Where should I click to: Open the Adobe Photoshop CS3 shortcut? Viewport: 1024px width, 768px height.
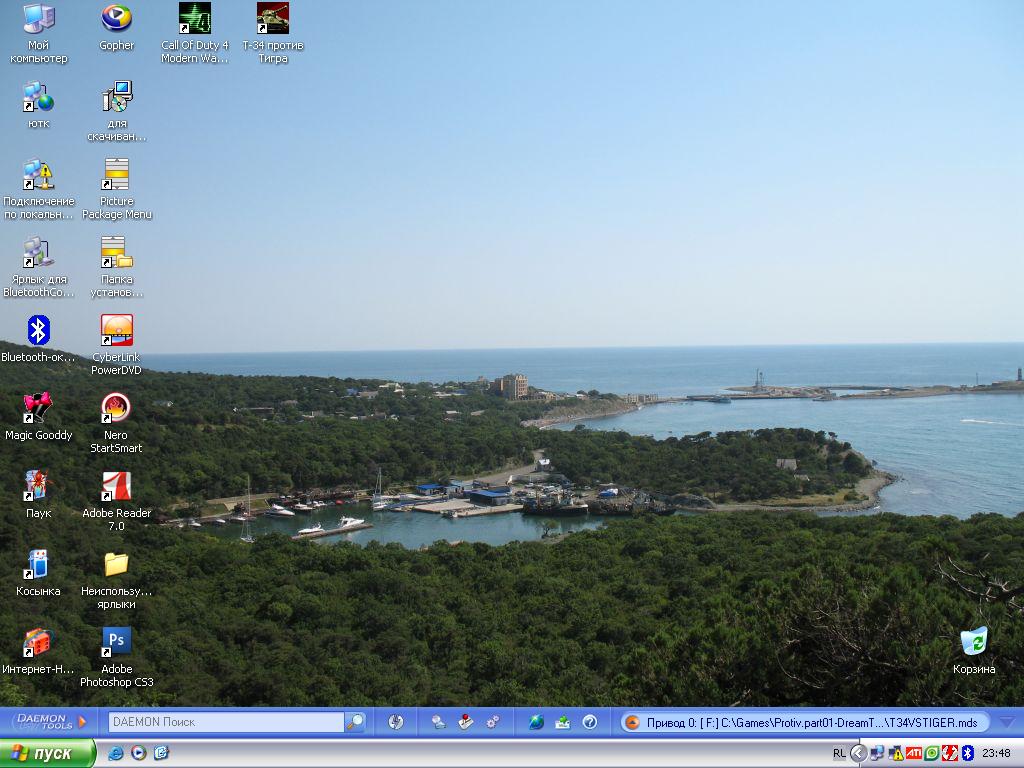coord(117,642)
